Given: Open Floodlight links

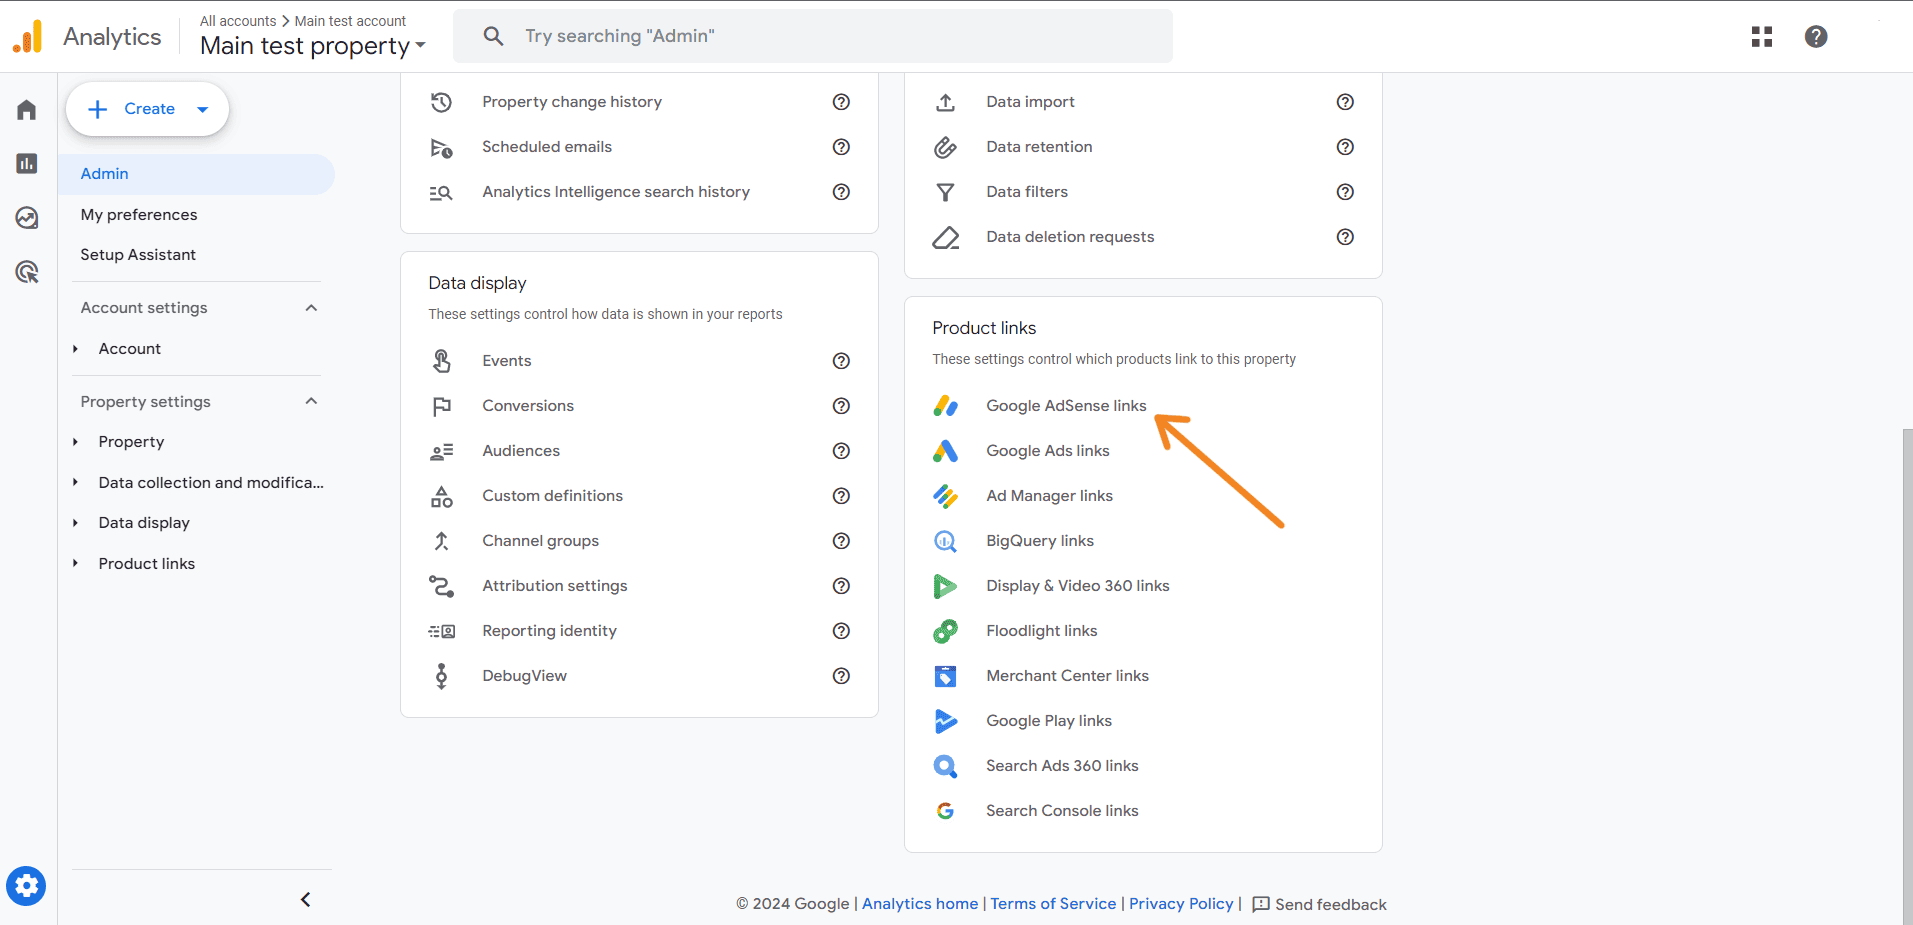Looking at the screenshot, I should [x=1042, y=631].
